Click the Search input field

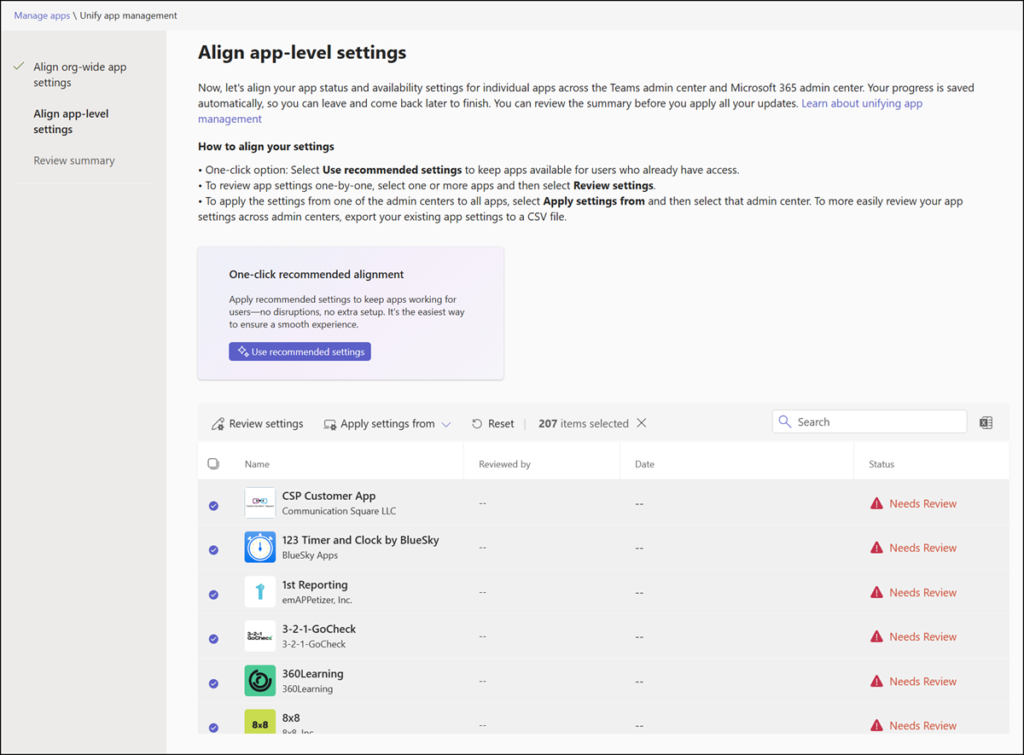[x=869, y=422]
